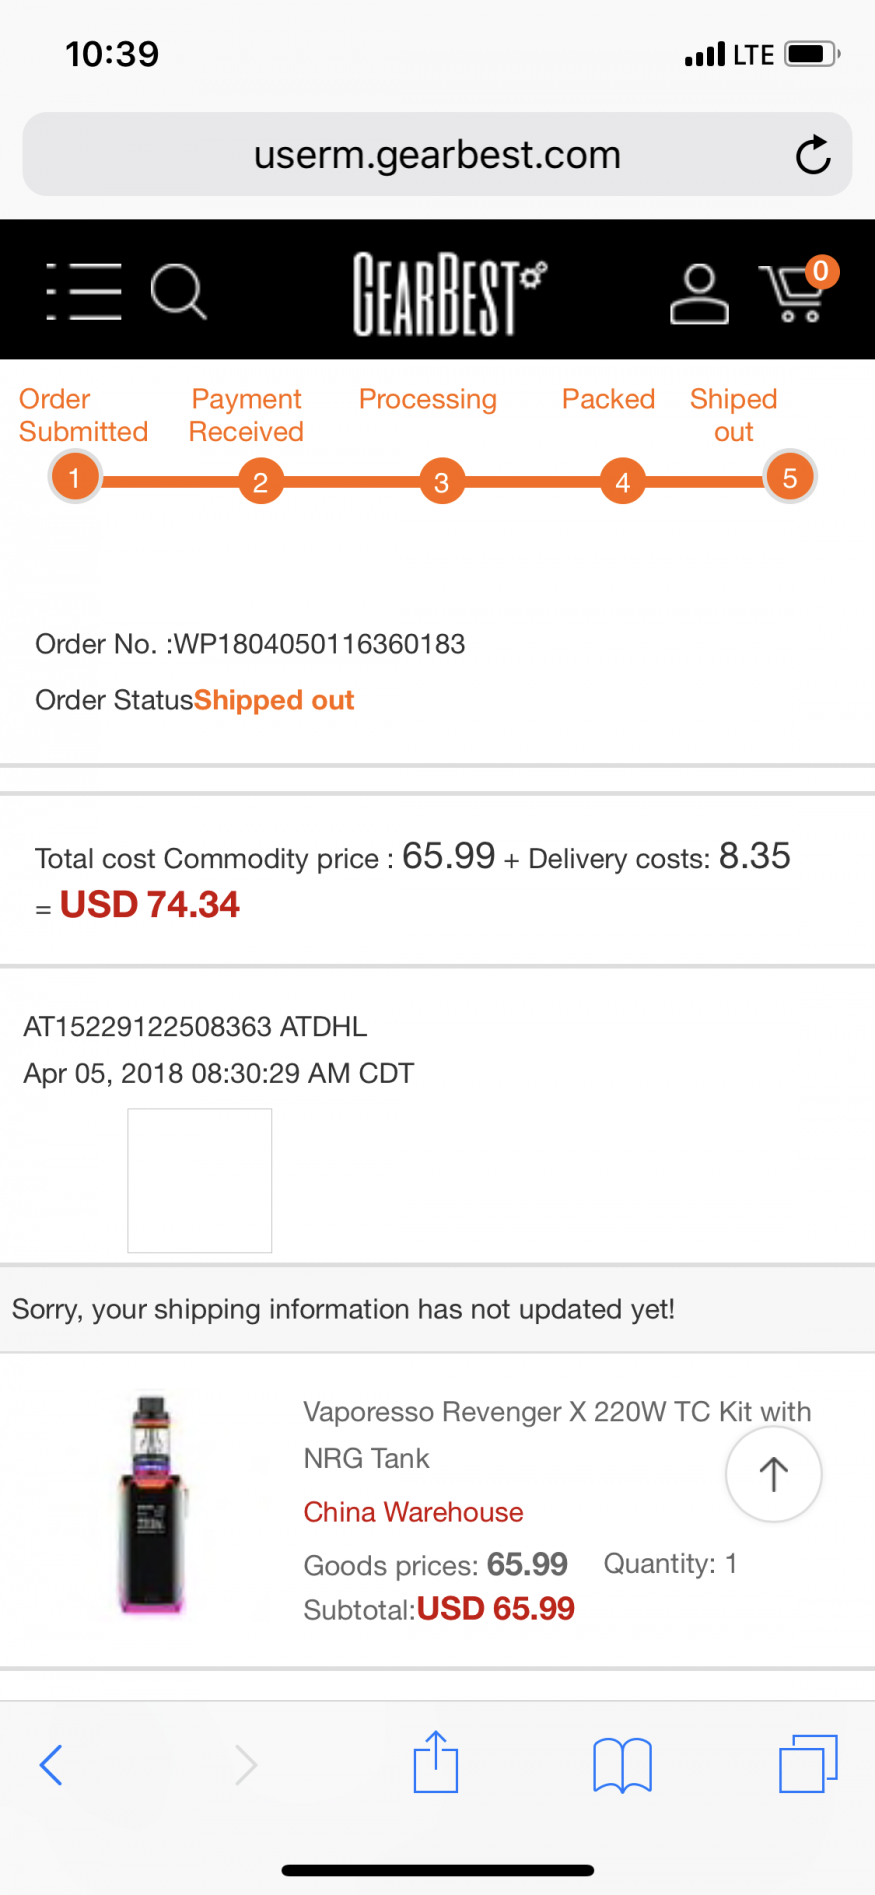The image size is (875, 1895).
Task: Tap the Vaporesso kit product thumbnail
Action: pos(153,1503)
